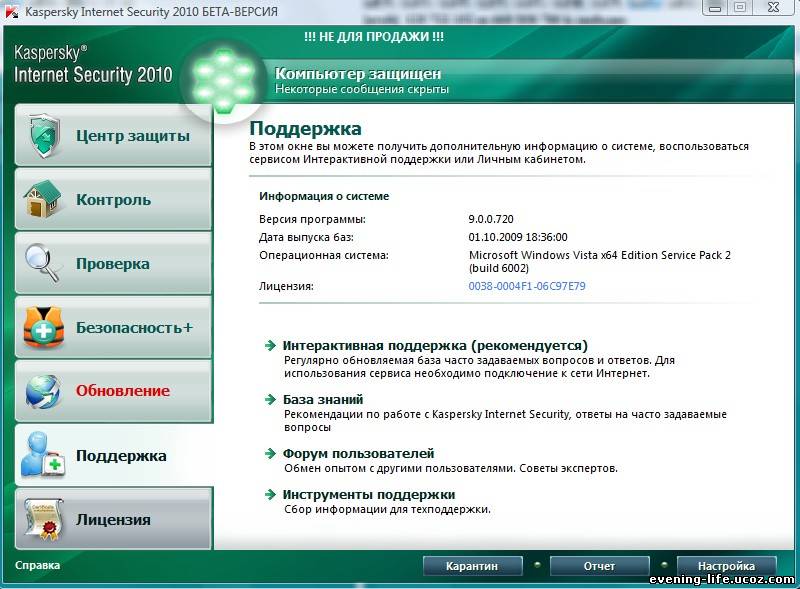
Task: Click green arrow next to Интерактивная поддержка
Action: coord(270,346)
